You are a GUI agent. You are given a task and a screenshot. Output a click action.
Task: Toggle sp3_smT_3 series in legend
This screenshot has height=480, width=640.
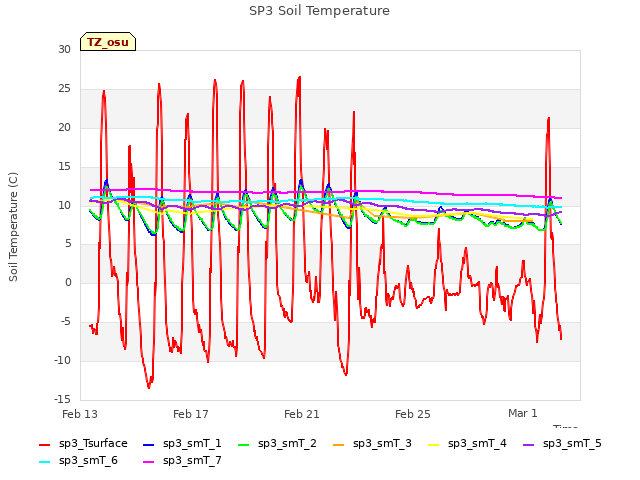pos(372,443)
